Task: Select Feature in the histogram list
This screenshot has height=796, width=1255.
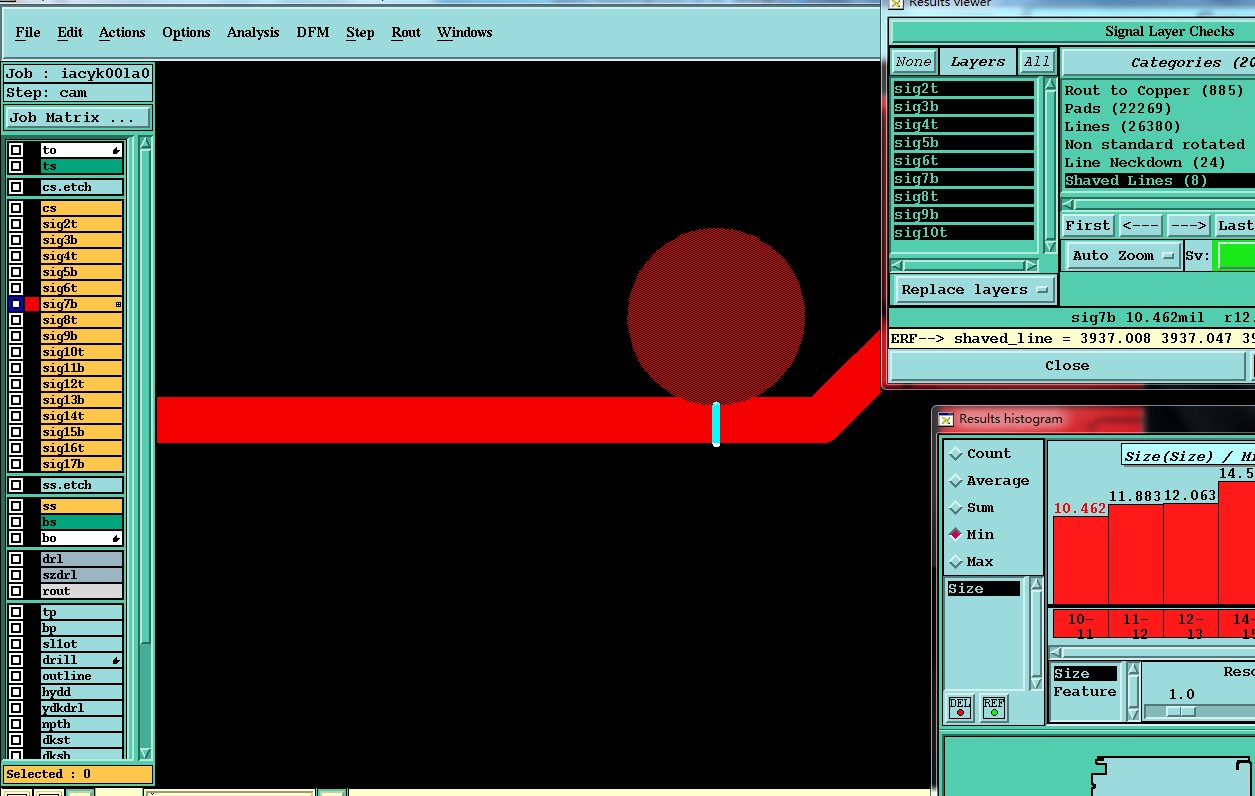Action: coord(1084,692)
